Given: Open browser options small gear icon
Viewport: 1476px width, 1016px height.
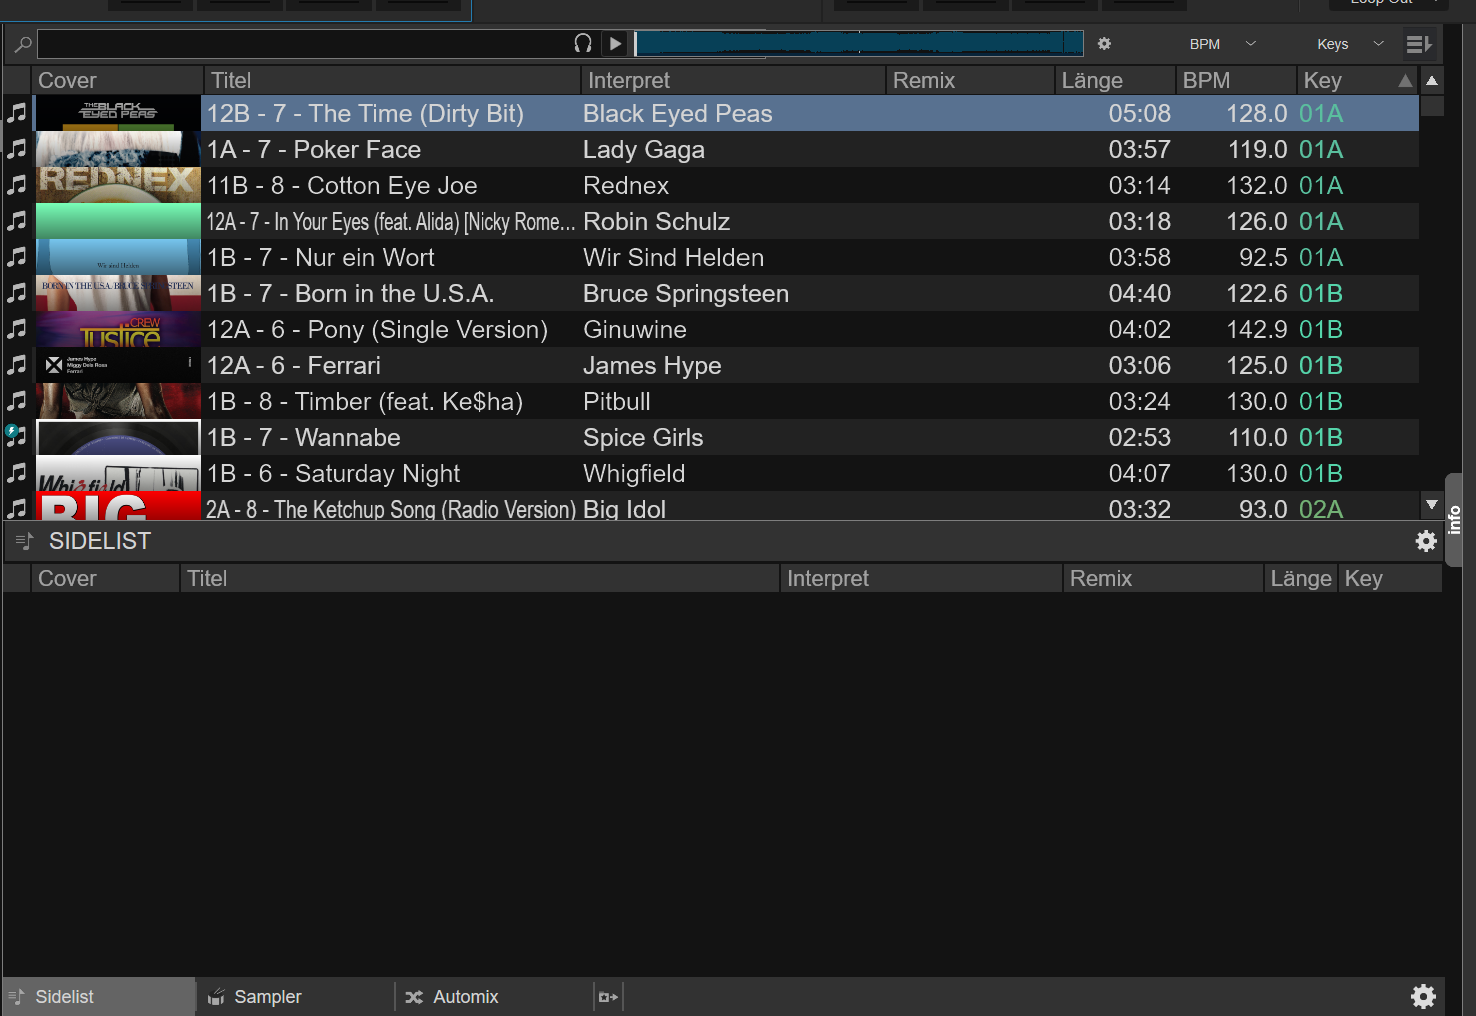Looking at the screenshot, I should coord(1105,44).
